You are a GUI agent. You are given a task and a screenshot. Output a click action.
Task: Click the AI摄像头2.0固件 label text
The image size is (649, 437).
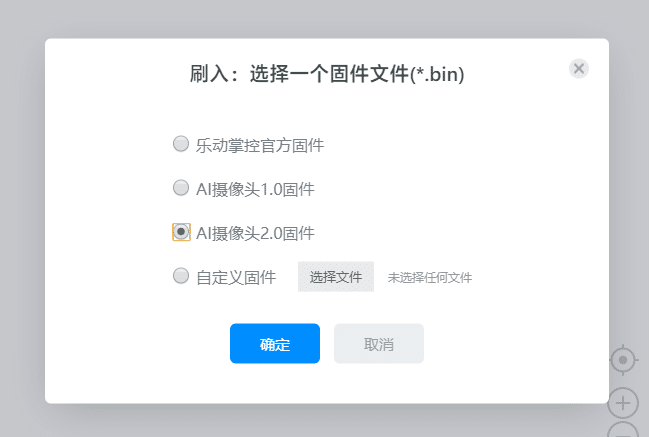tap(256, 233)
